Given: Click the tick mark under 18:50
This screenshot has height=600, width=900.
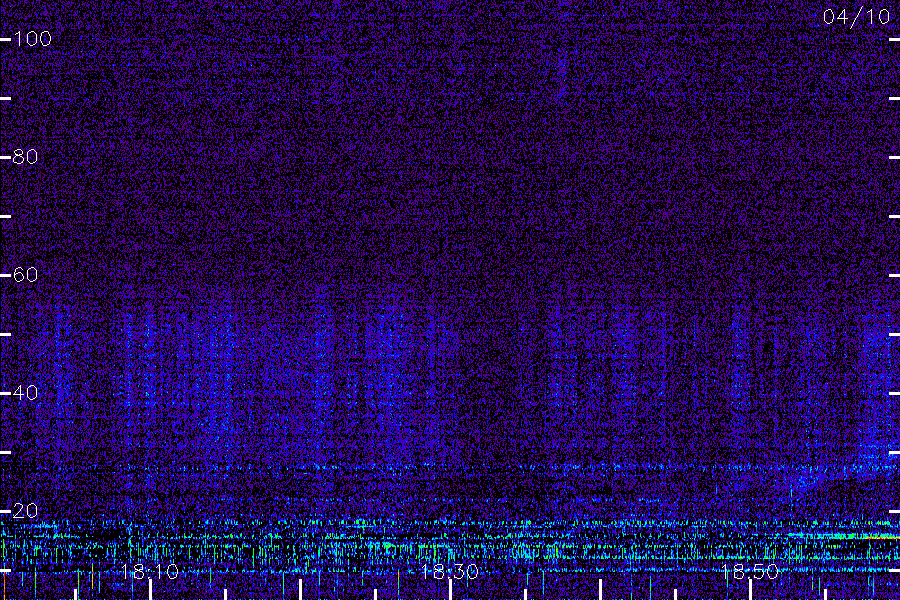Looking at the screenshot, I should point(750,590).
